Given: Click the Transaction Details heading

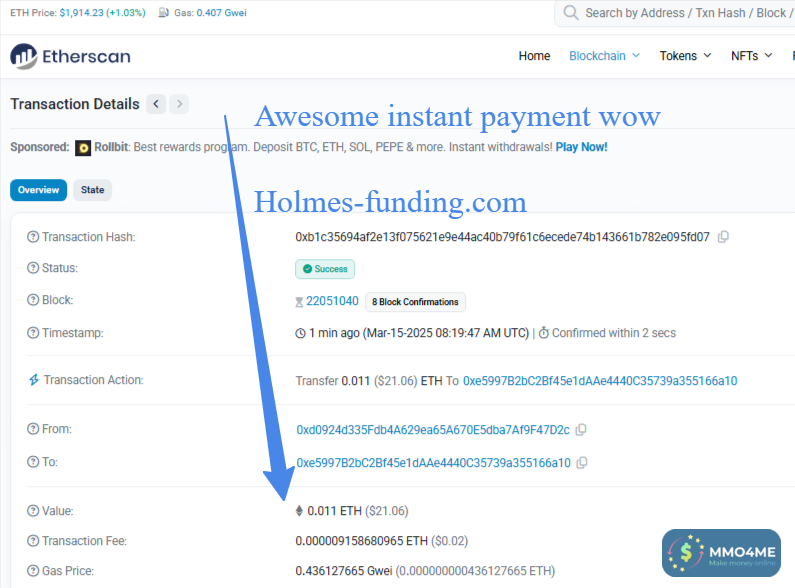Looking at the screenshot, I should (75, 104).
